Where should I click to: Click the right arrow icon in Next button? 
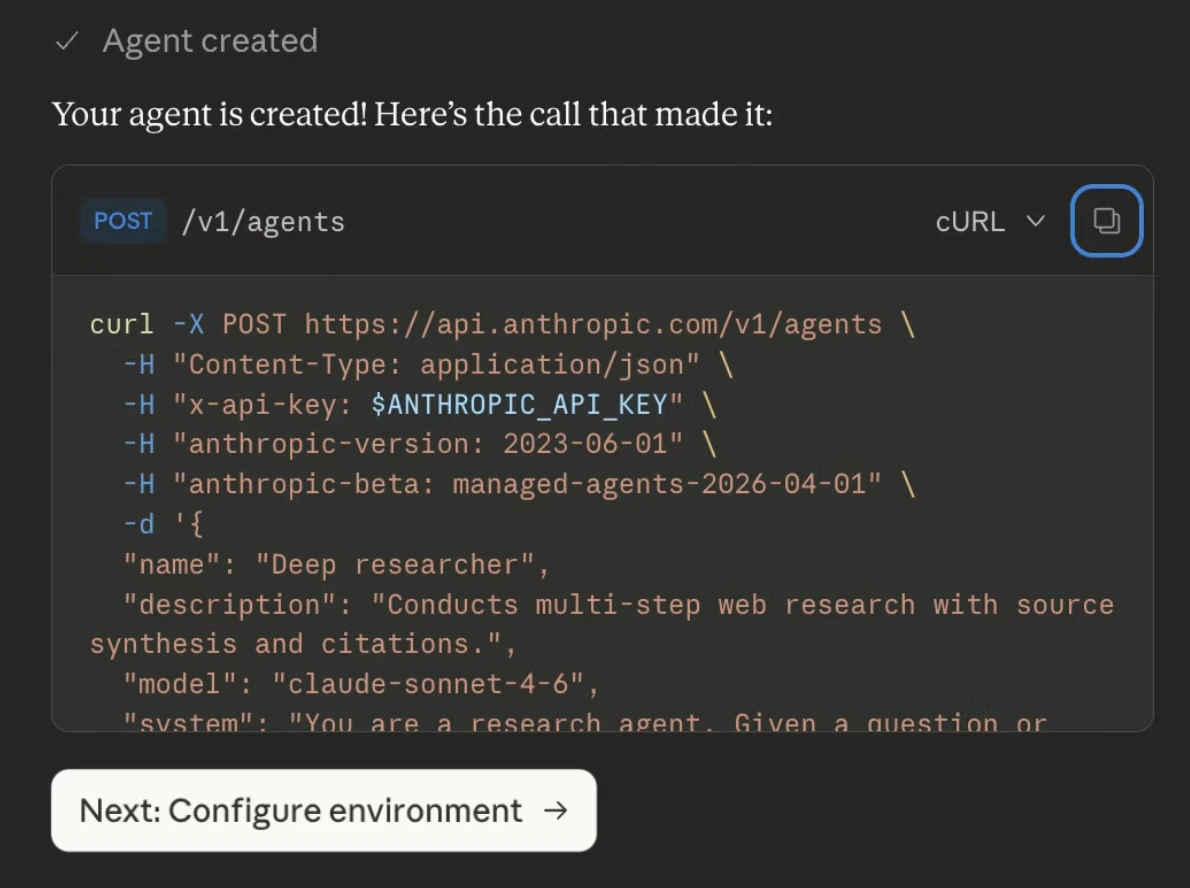[x=556, y=811]
